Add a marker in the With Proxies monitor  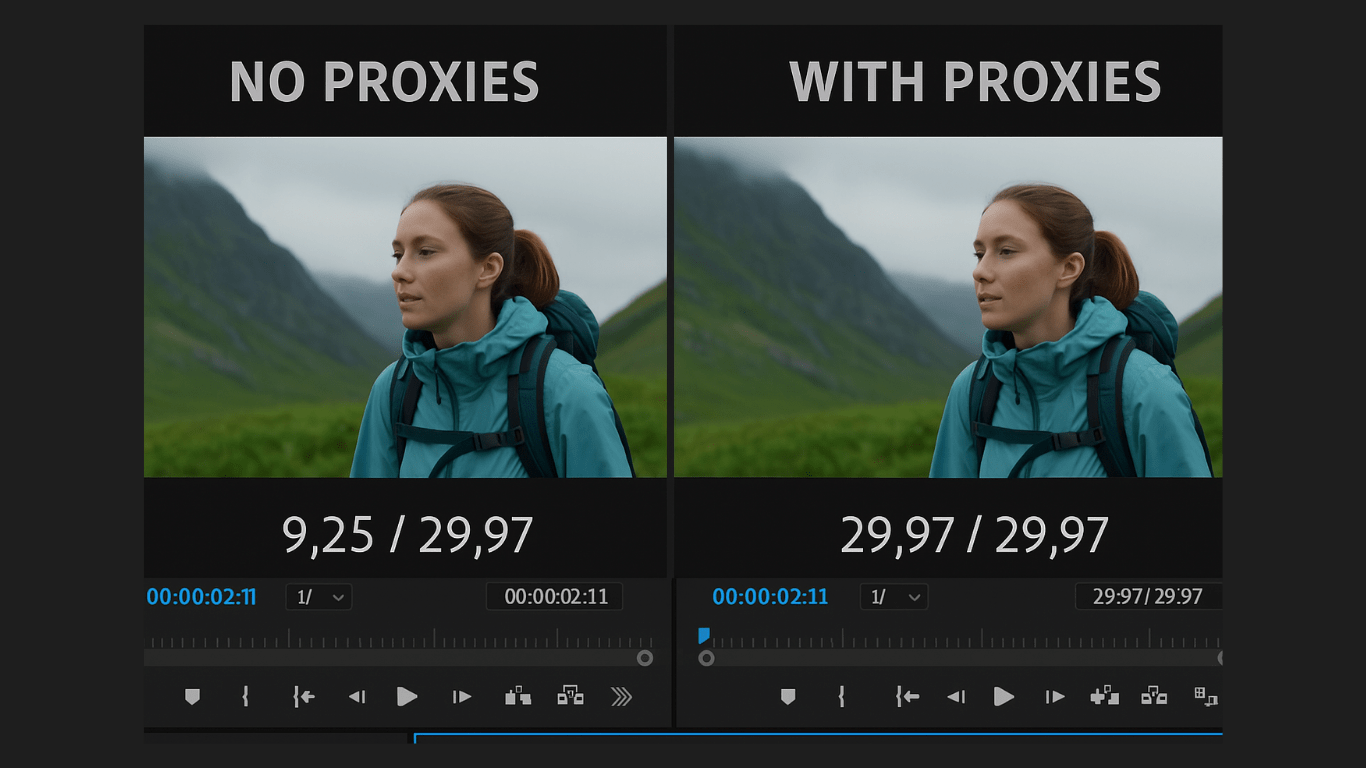point(788,697)
